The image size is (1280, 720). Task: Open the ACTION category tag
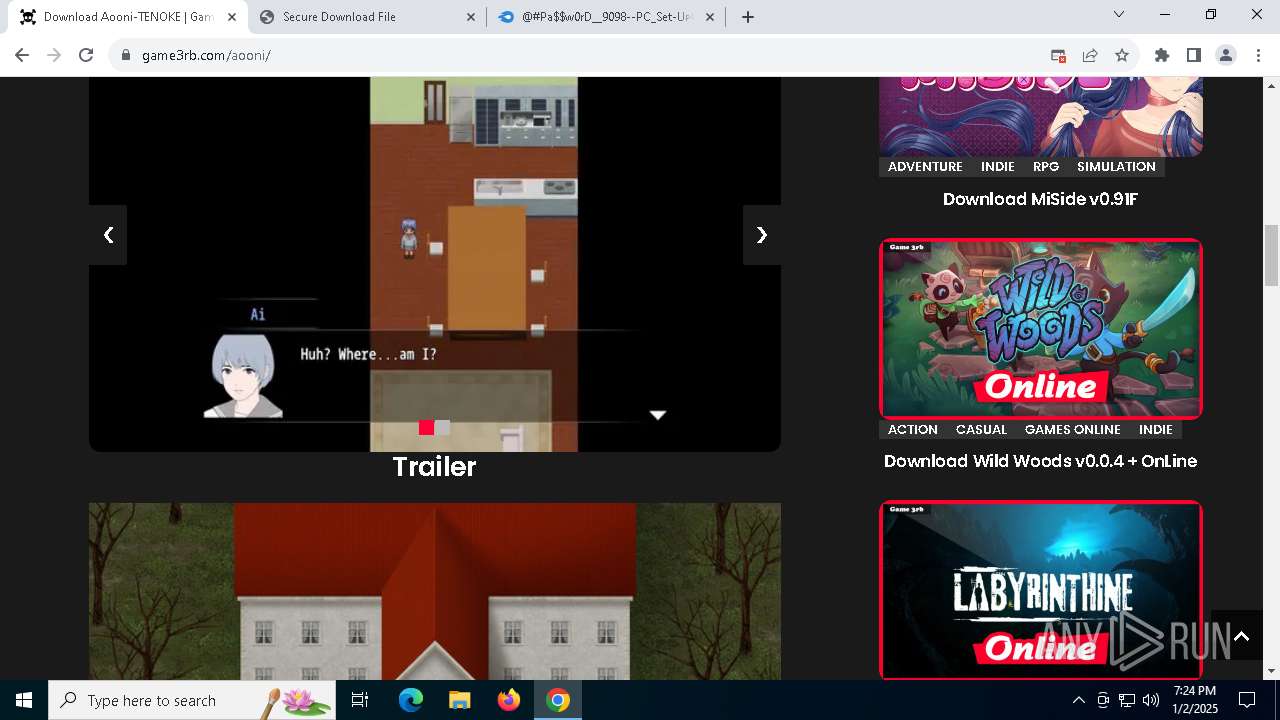pos(913,430)
